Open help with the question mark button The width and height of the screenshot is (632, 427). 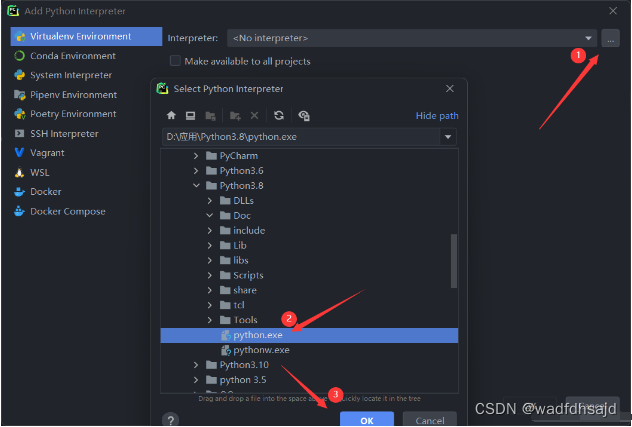170,420
